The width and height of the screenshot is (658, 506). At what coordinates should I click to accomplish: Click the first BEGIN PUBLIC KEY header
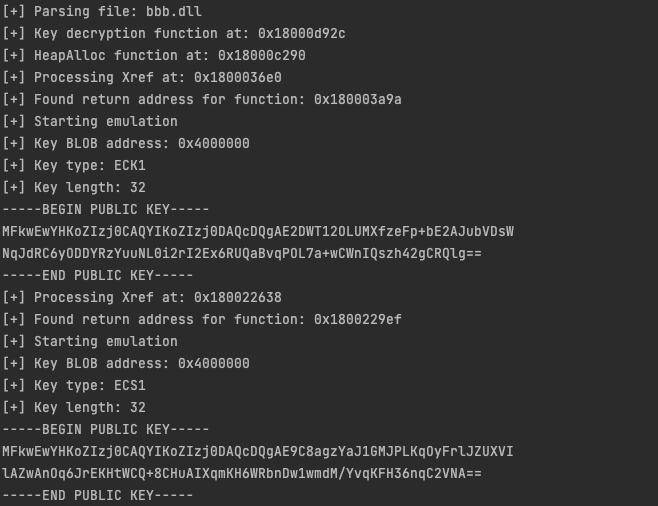point(106,209)
